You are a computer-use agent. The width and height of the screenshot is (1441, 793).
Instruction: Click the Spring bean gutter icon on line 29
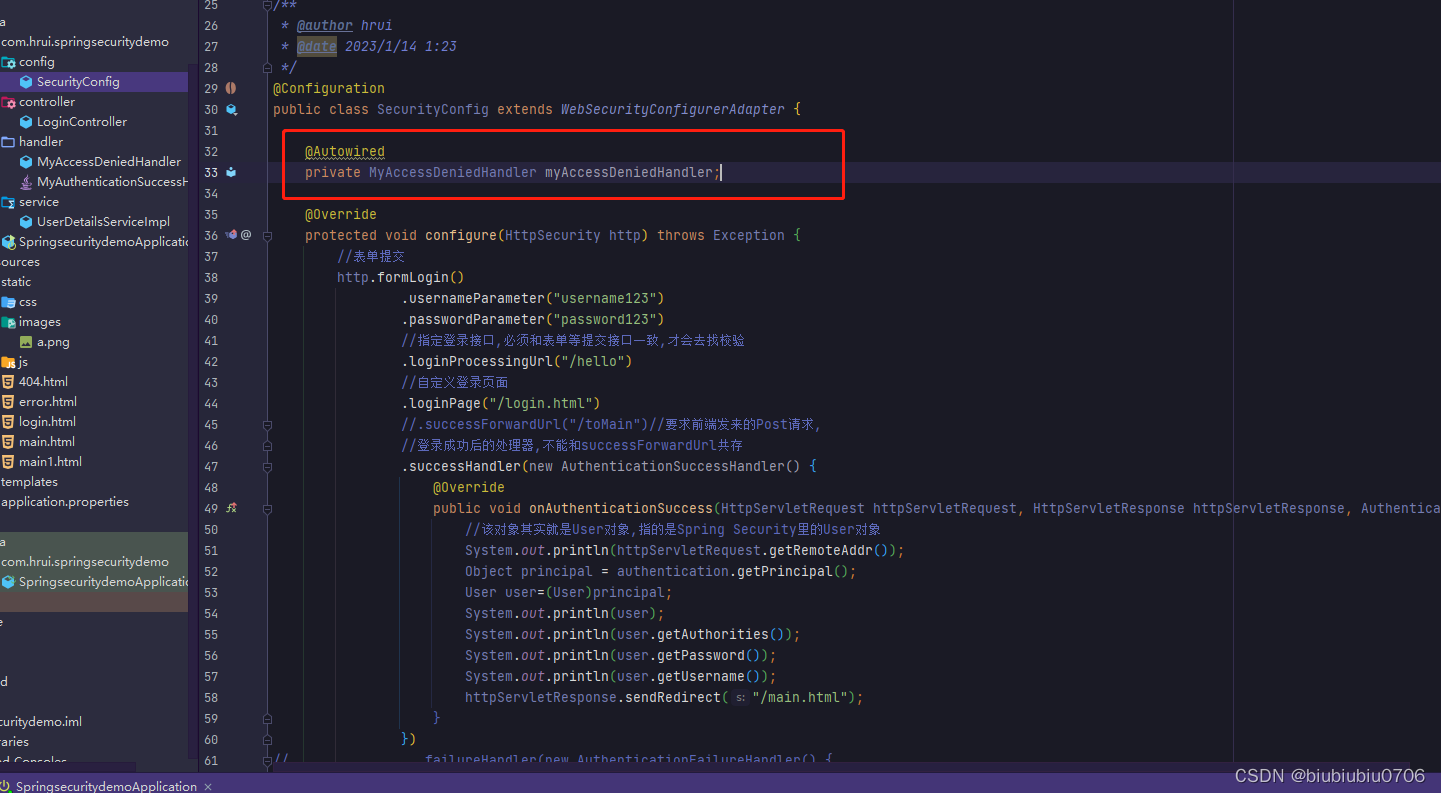[231, 88]
